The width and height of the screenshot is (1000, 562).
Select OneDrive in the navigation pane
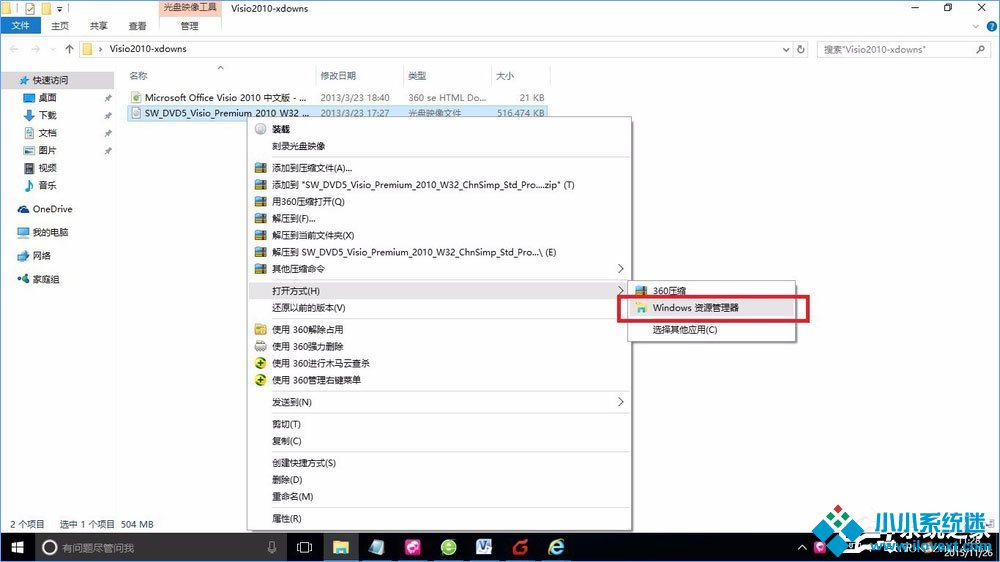pyautogui.click(x=52, y=209)
